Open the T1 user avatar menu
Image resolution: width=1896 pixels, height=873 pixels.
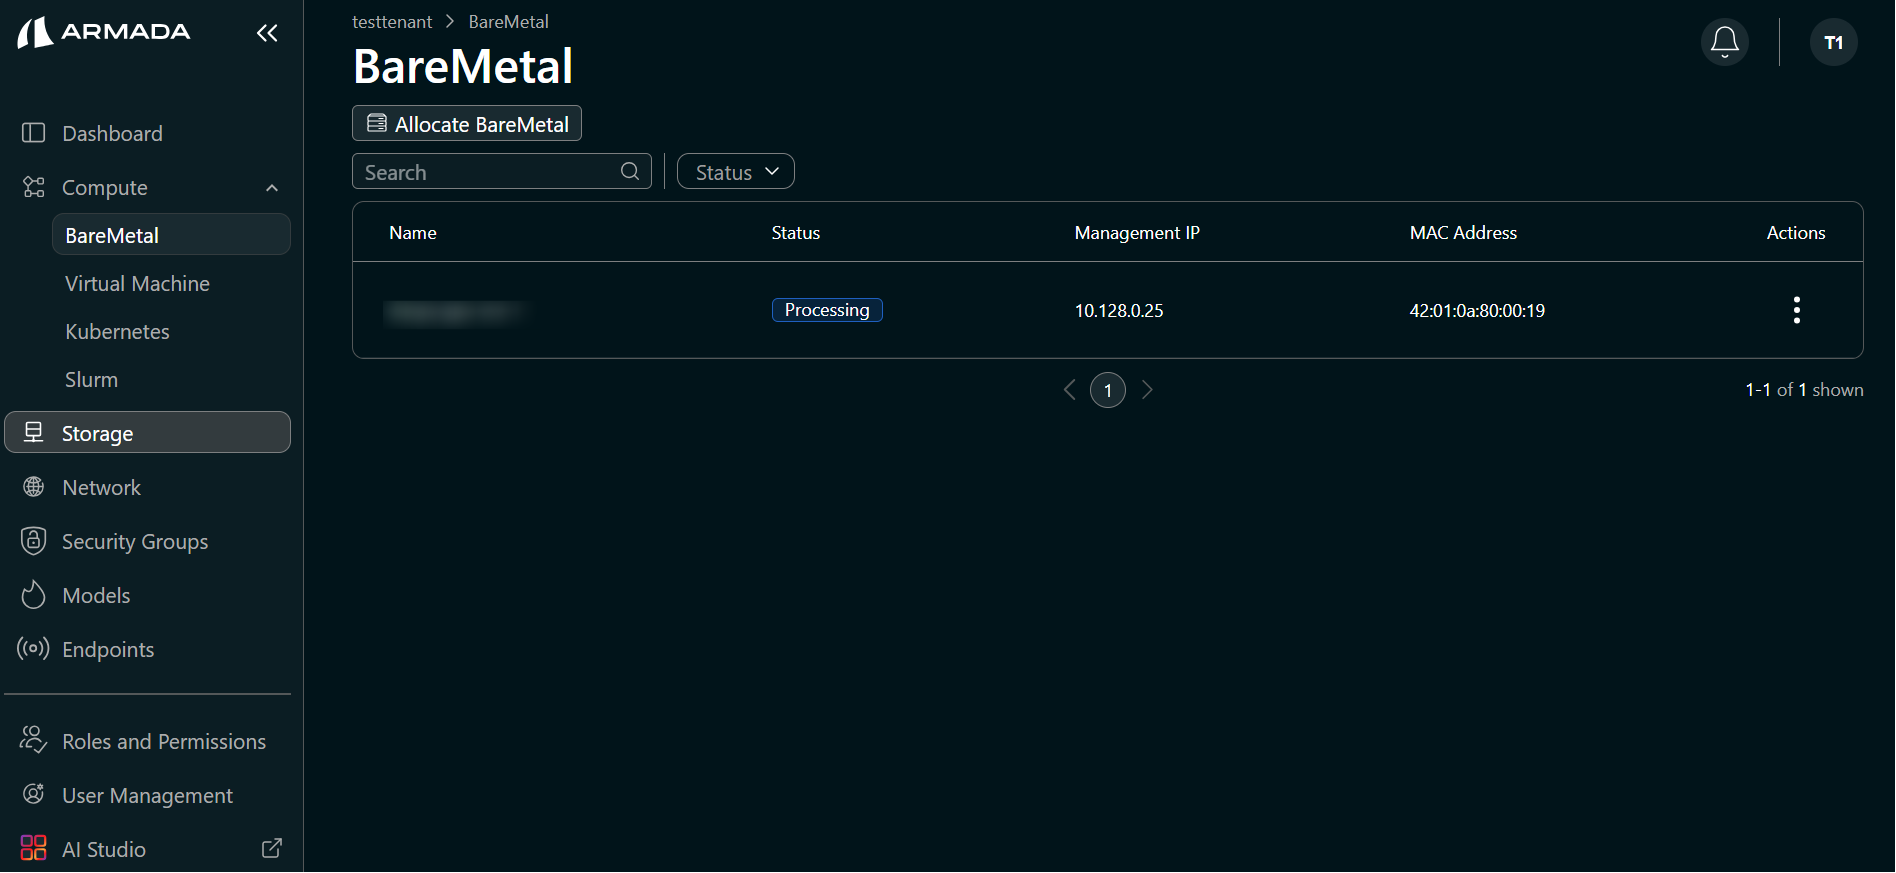(1834, 42)
